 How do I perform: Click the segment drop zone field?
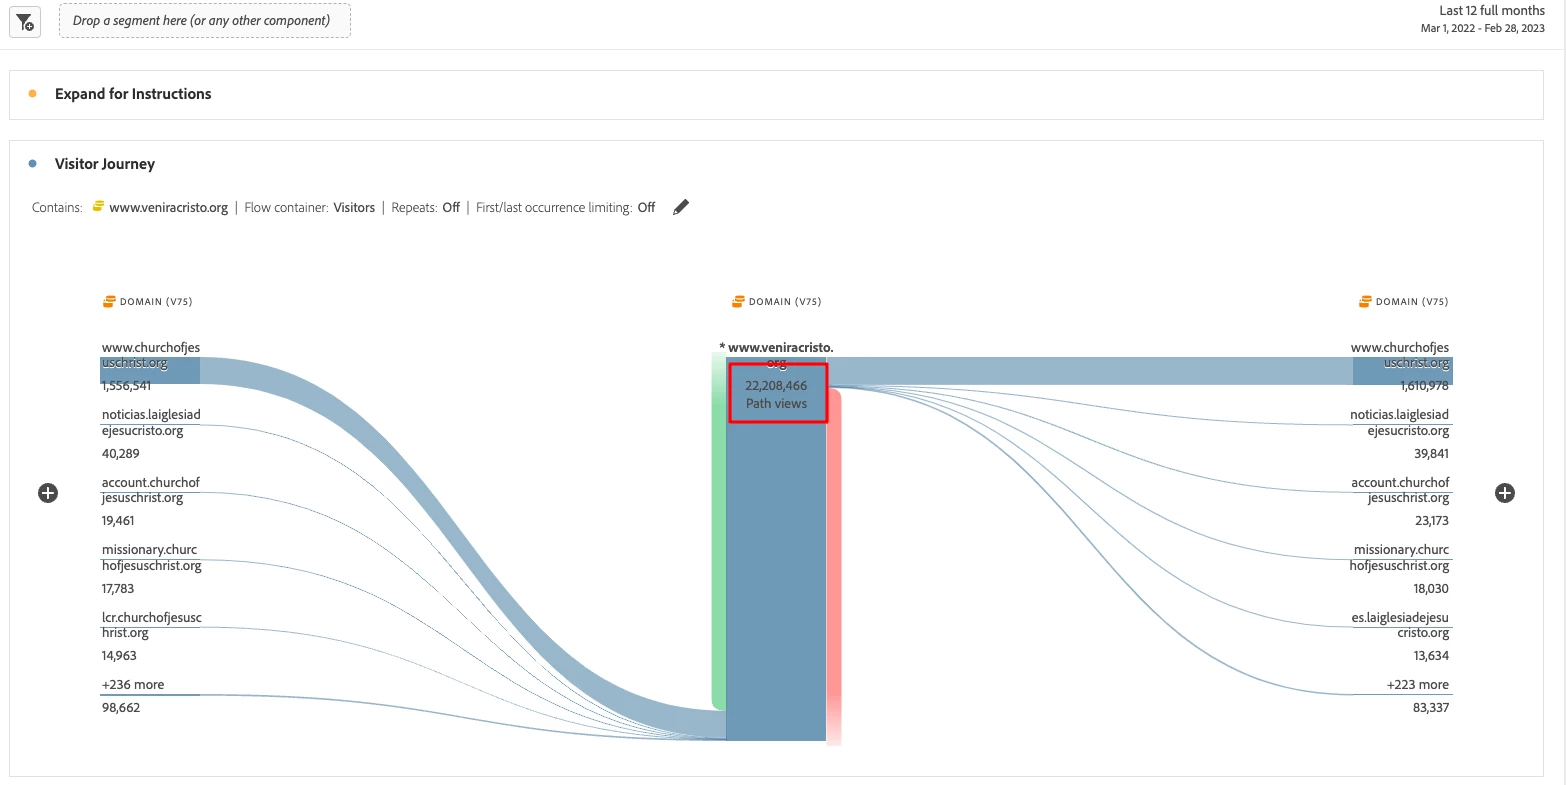(x=205, y=21)
